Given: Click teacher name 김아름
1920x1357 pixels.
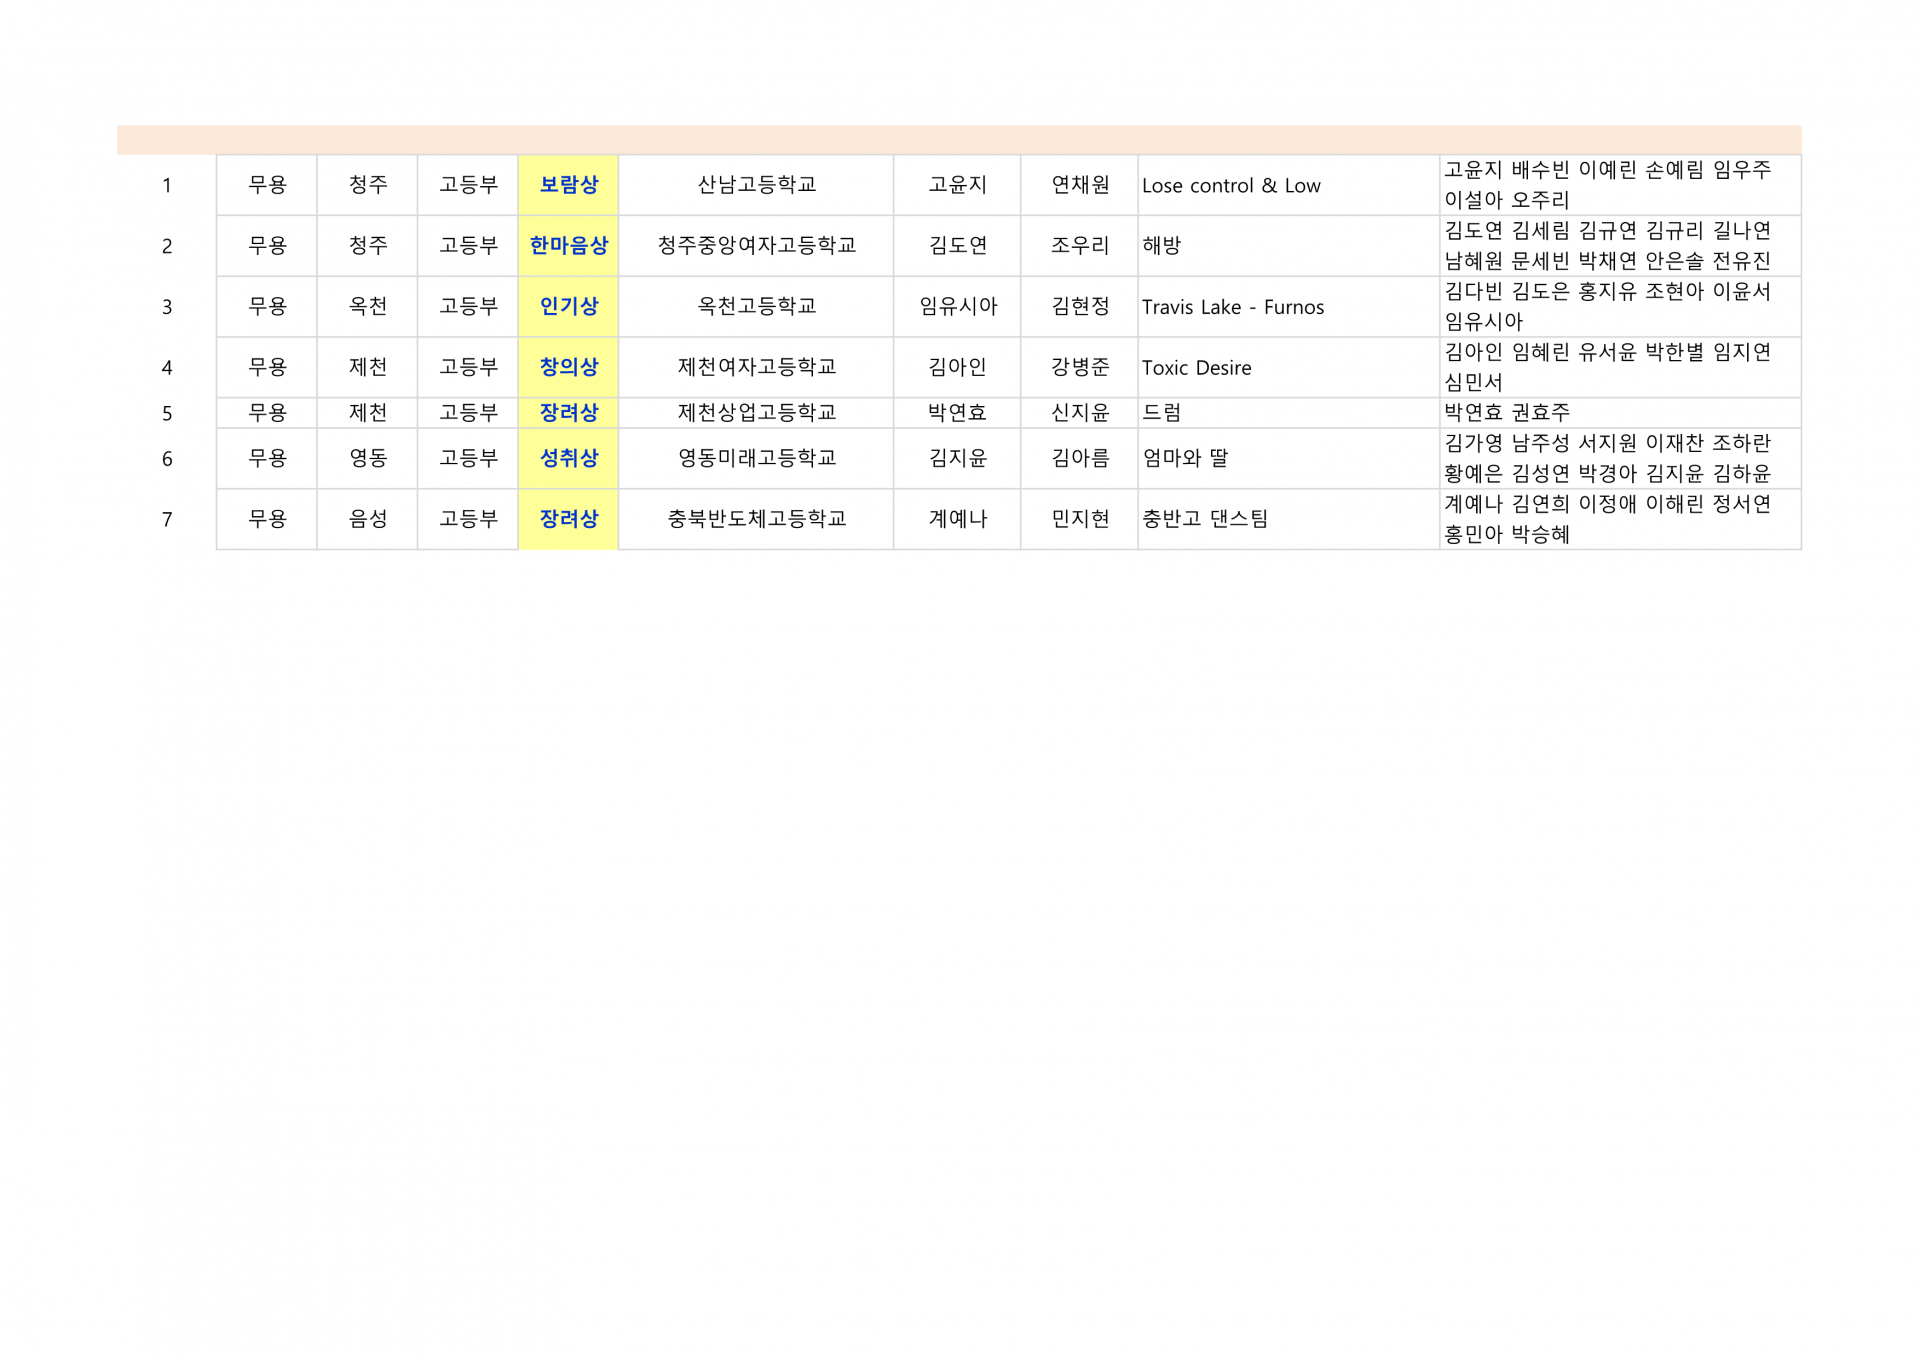Looking at the screenshot, I should click(1080, 458).
